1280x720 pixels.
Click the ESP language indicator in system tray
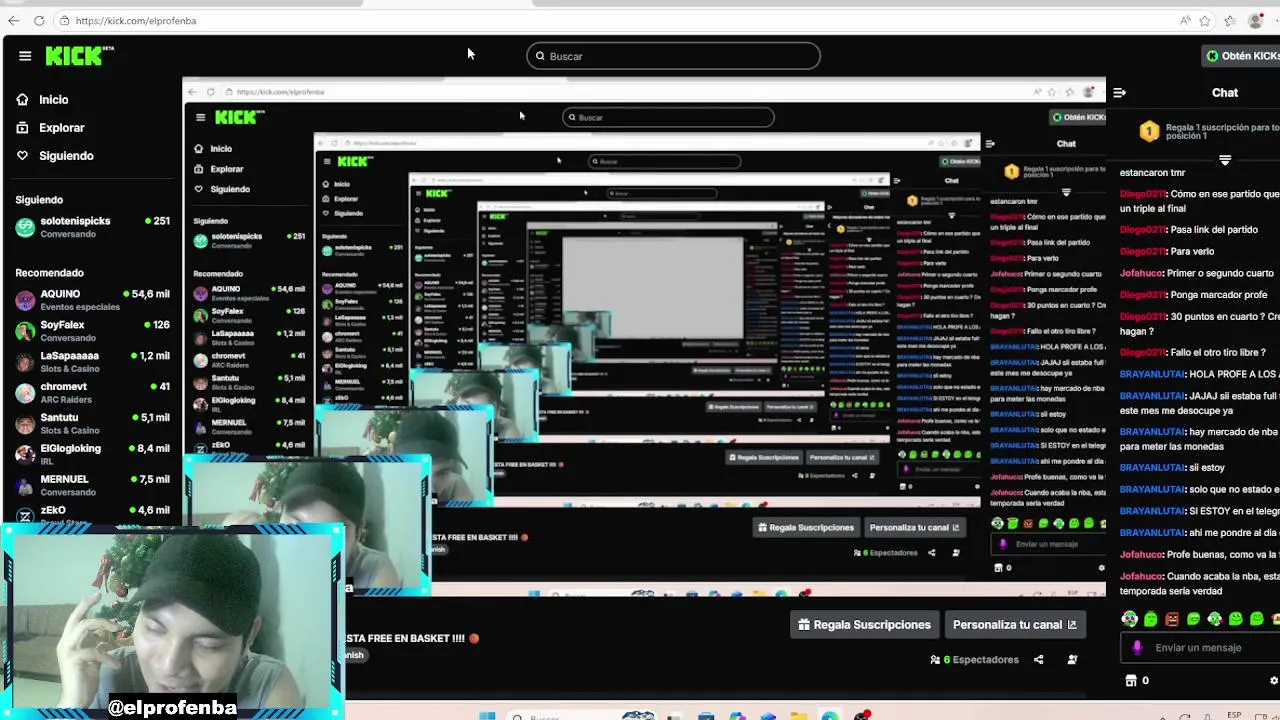pos(1234,715)
